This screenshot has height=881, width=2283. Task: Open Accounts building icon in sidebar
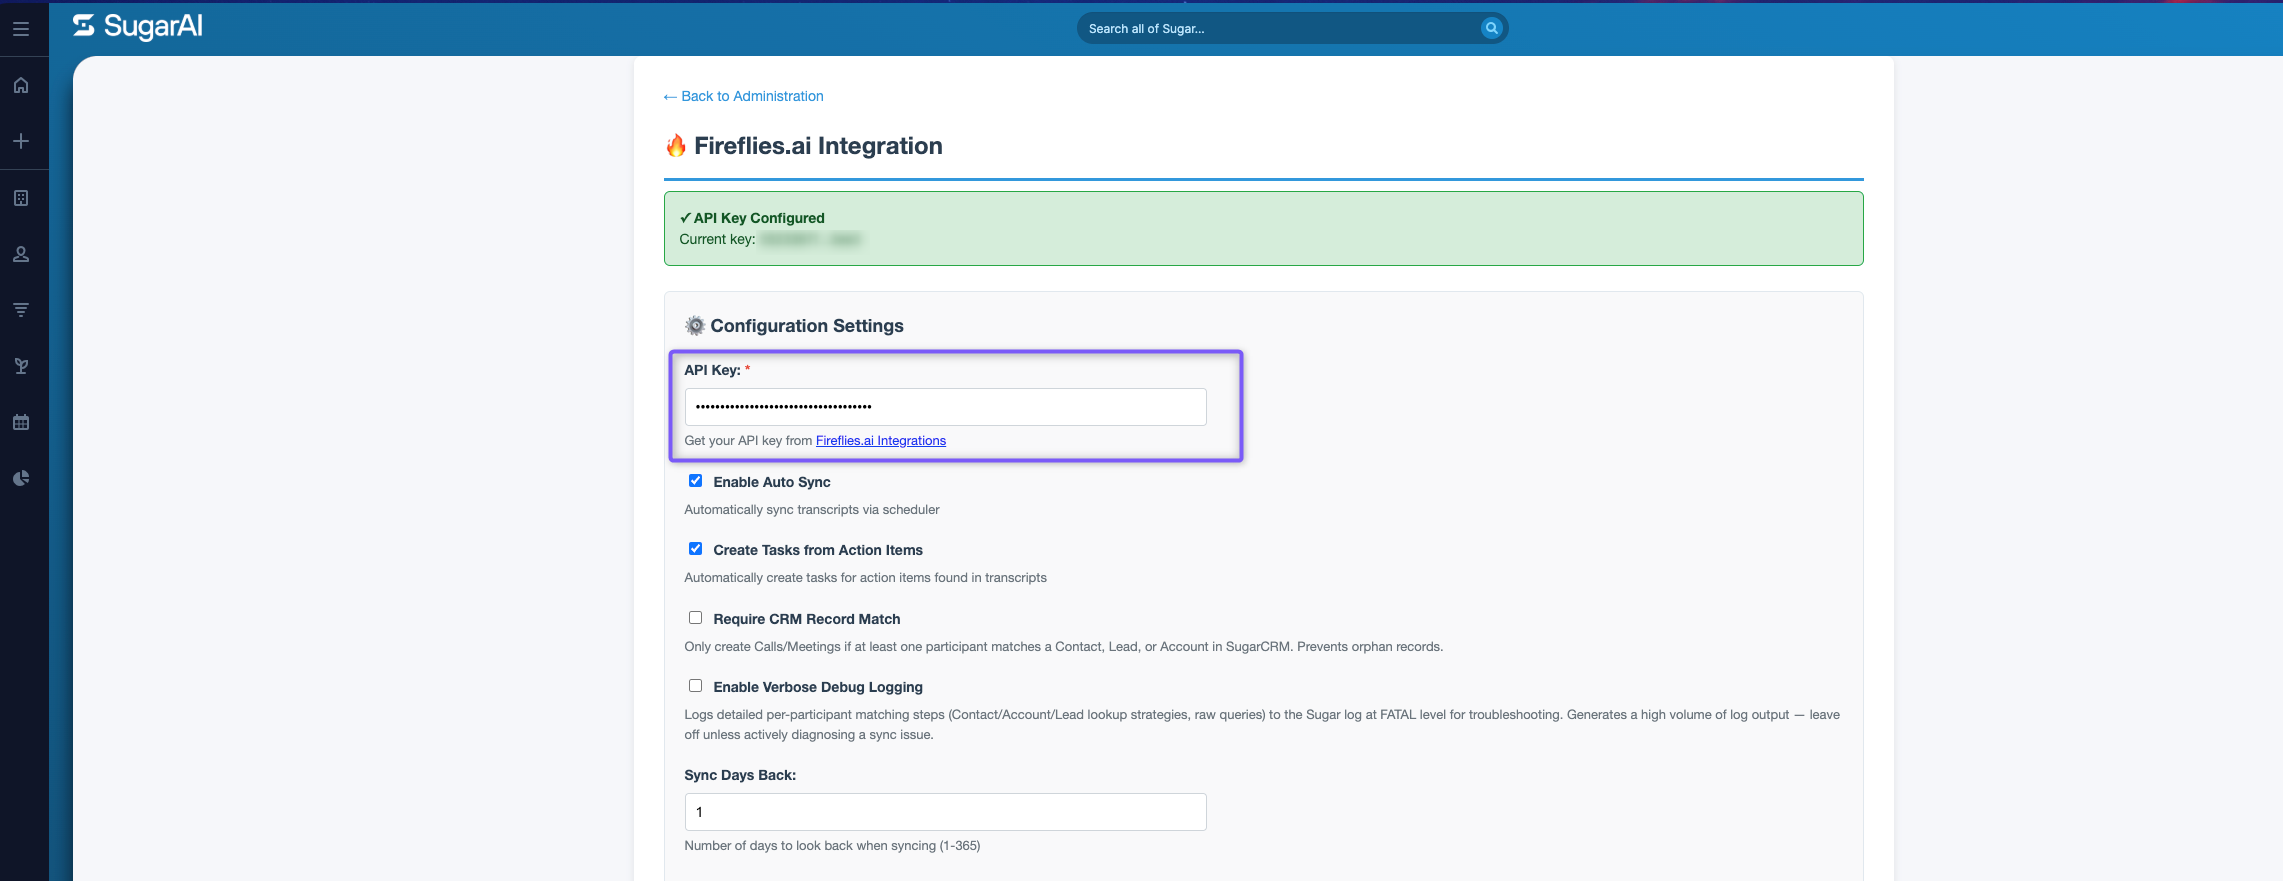coord(21,198)
